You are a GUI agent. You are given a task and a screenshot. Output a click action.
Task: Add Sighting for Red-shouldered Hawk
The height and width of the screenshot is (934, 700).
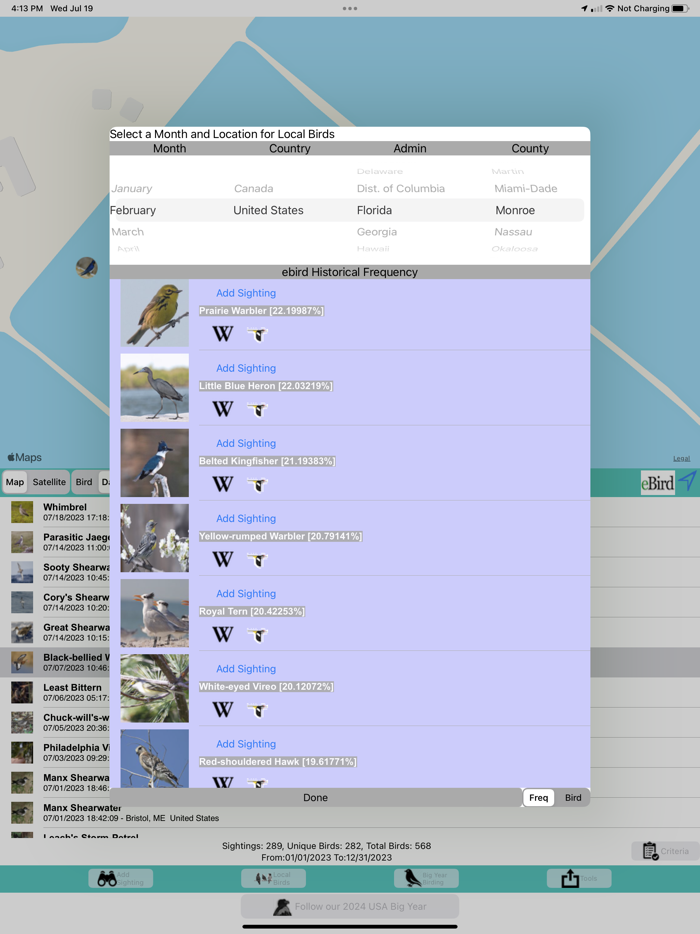[246, 743]
